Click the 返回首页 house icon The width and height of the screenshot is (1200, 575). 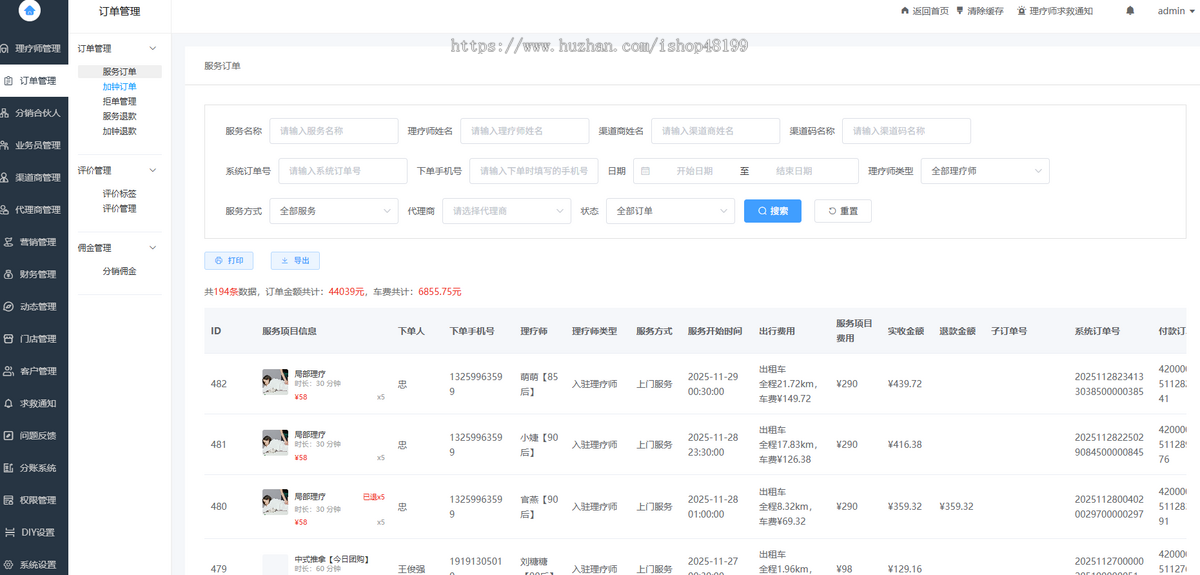[x=906, y=11]
